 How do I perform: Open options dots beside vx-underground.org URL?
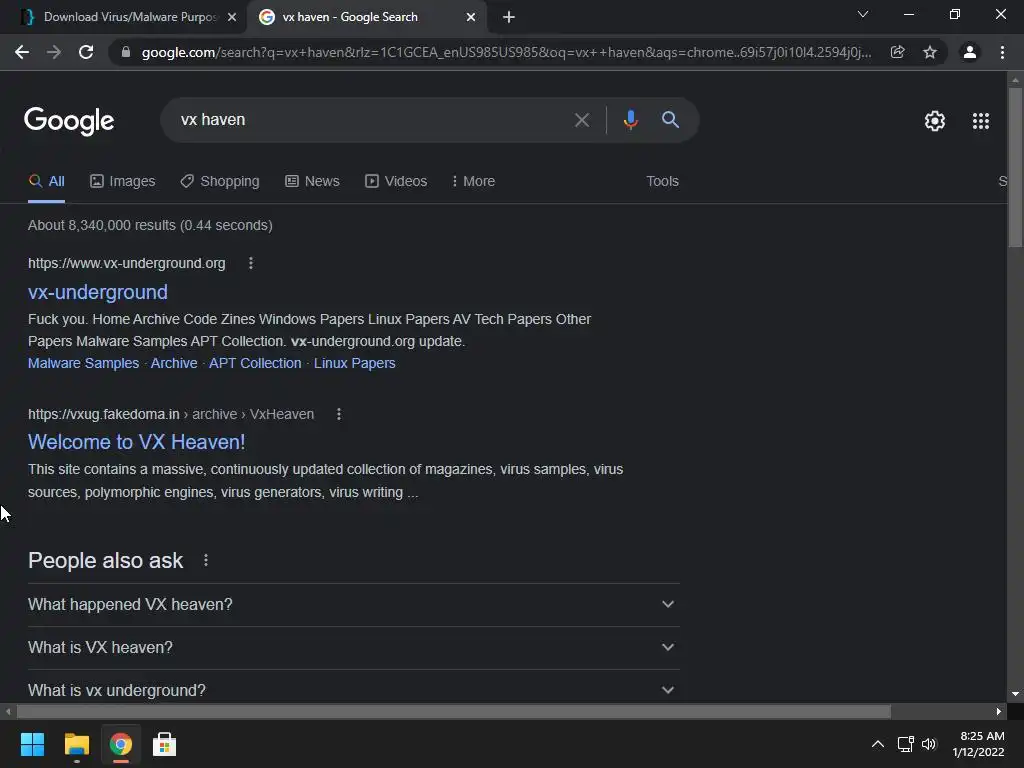[251, 263]
